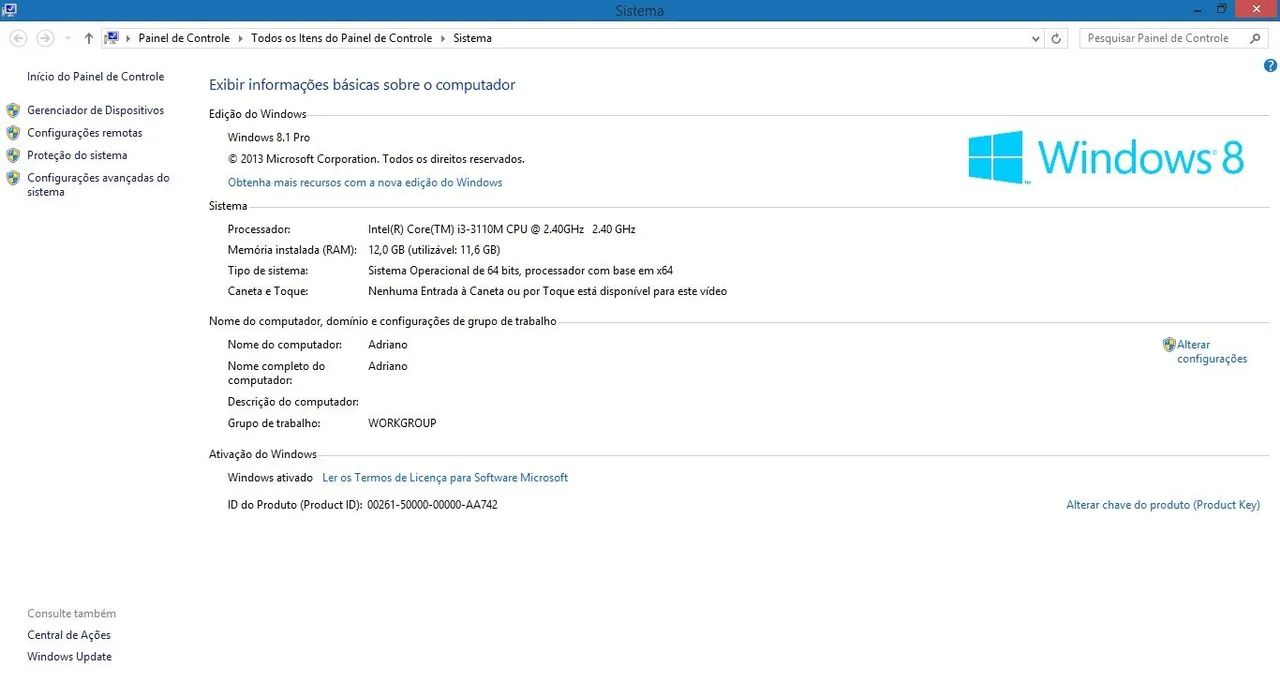The width and height of the screenshot is (1280, 679).
Task: Open Ler os Termos de Licença para Software Microsoft
Action: tap(444, 477)
